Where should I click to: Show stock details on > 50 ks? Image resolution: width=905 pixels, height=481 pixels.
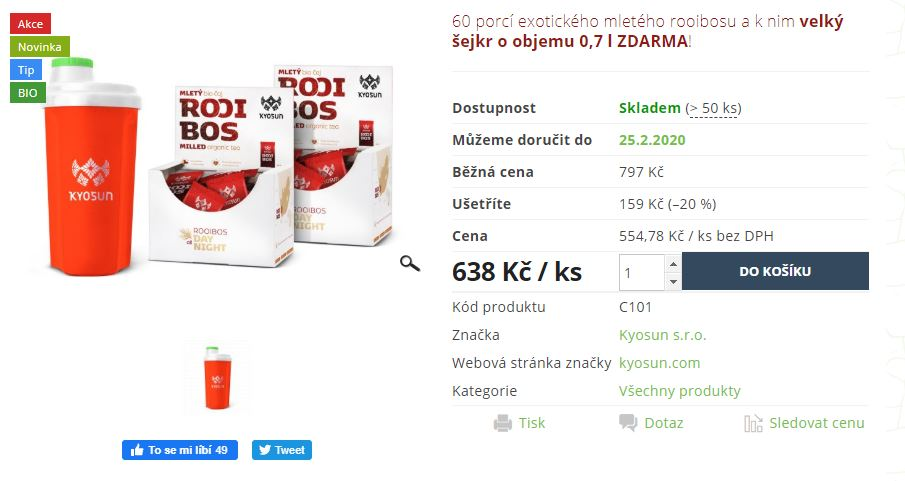(x=713, y=108)
